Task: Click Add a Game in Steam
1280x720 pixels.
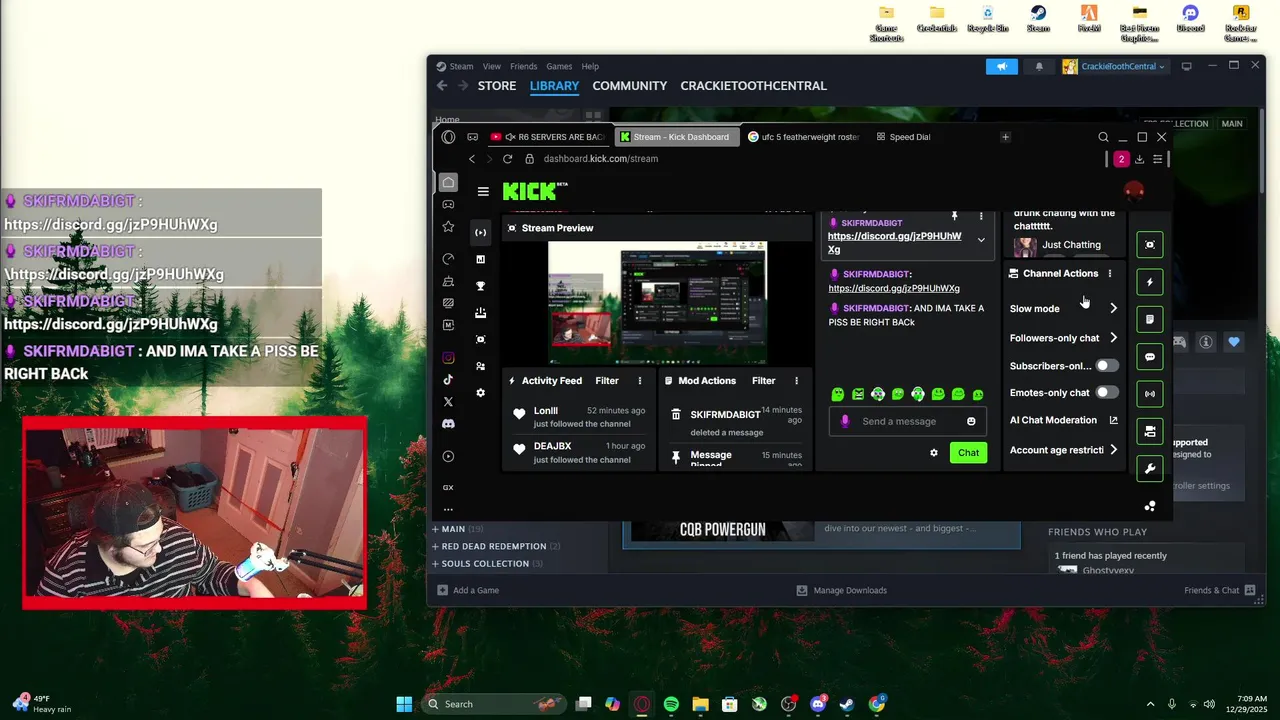Action: click(x=467, y=591)
